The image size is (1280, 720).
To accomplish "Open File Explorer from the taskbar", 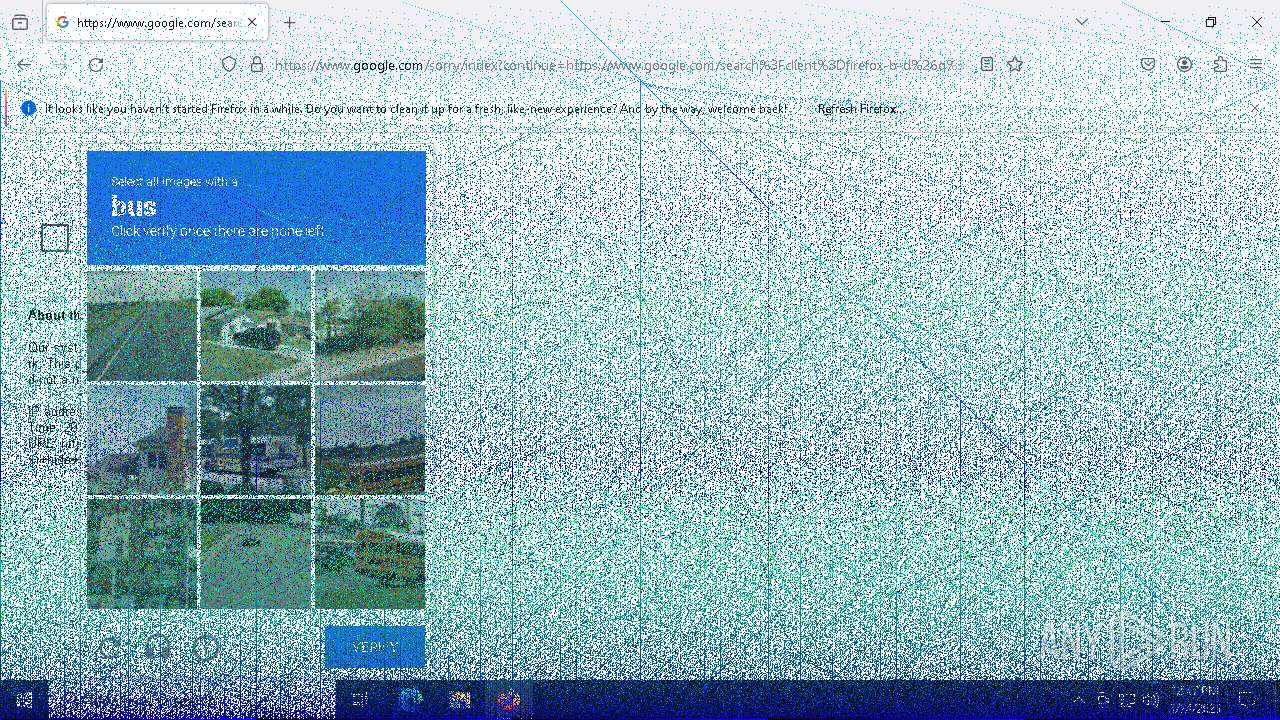I will point(460,700).
